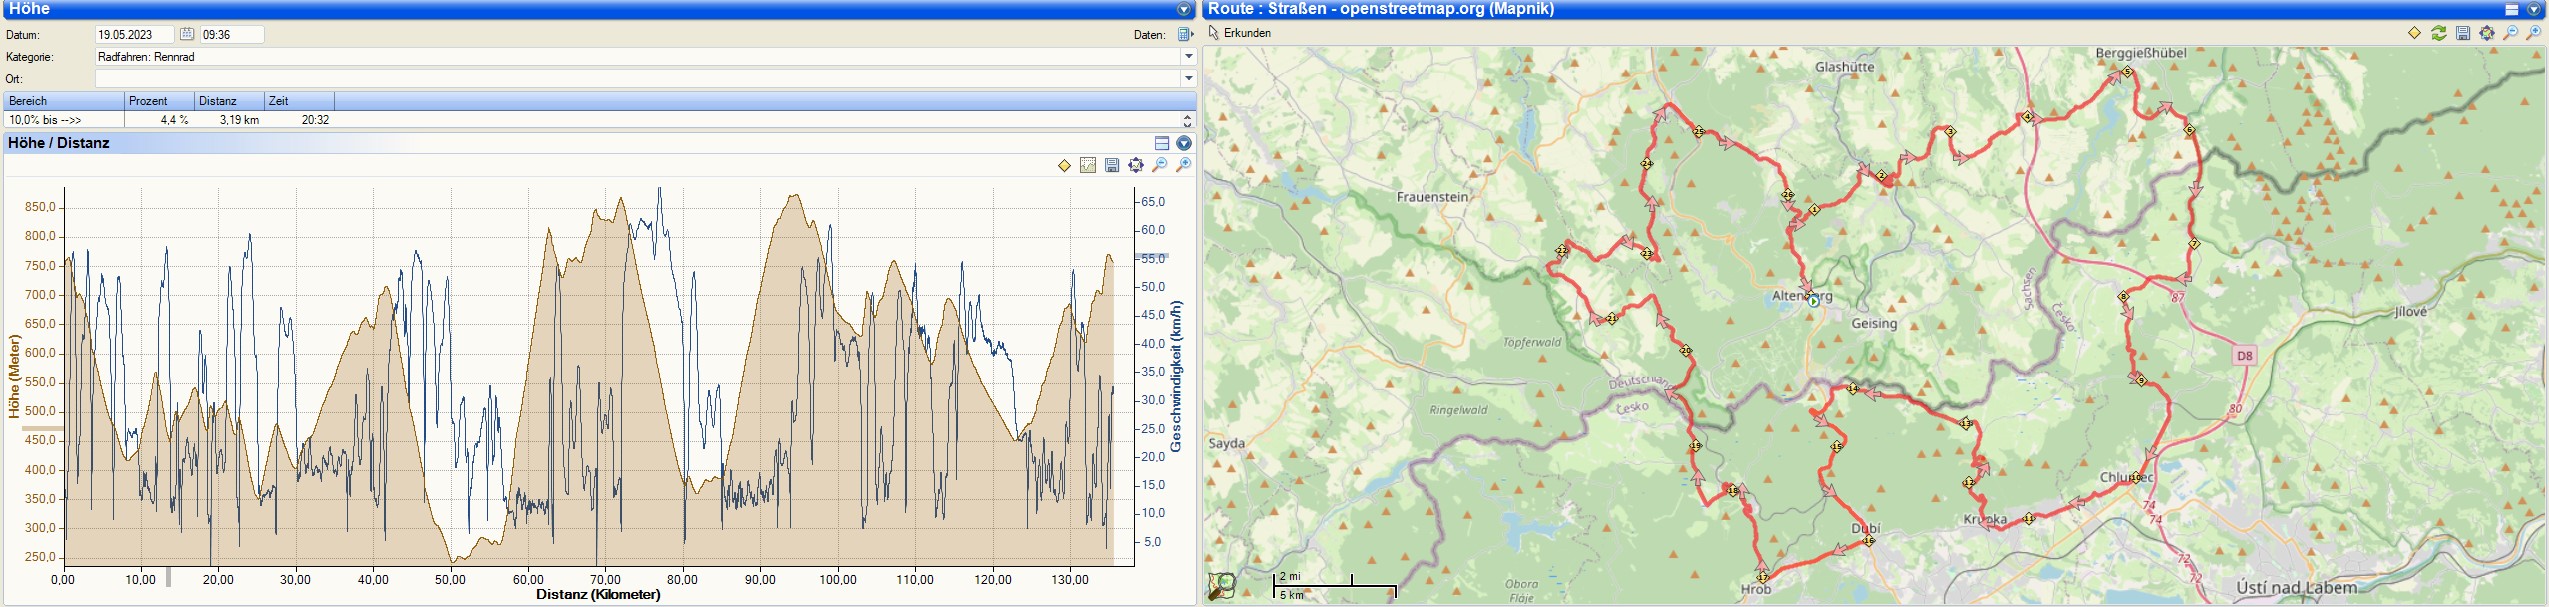
Task: Click the yellow diamond icon in map toolbar
Action: [x=2414, y=33]
